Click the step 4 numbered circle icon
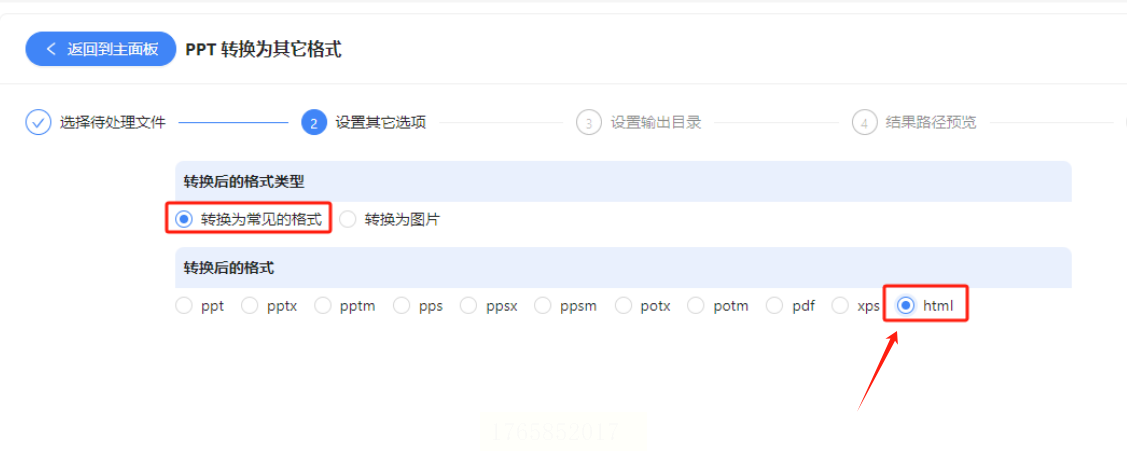Viewport: 1127px width, 471px height. [x=864, y=122]
